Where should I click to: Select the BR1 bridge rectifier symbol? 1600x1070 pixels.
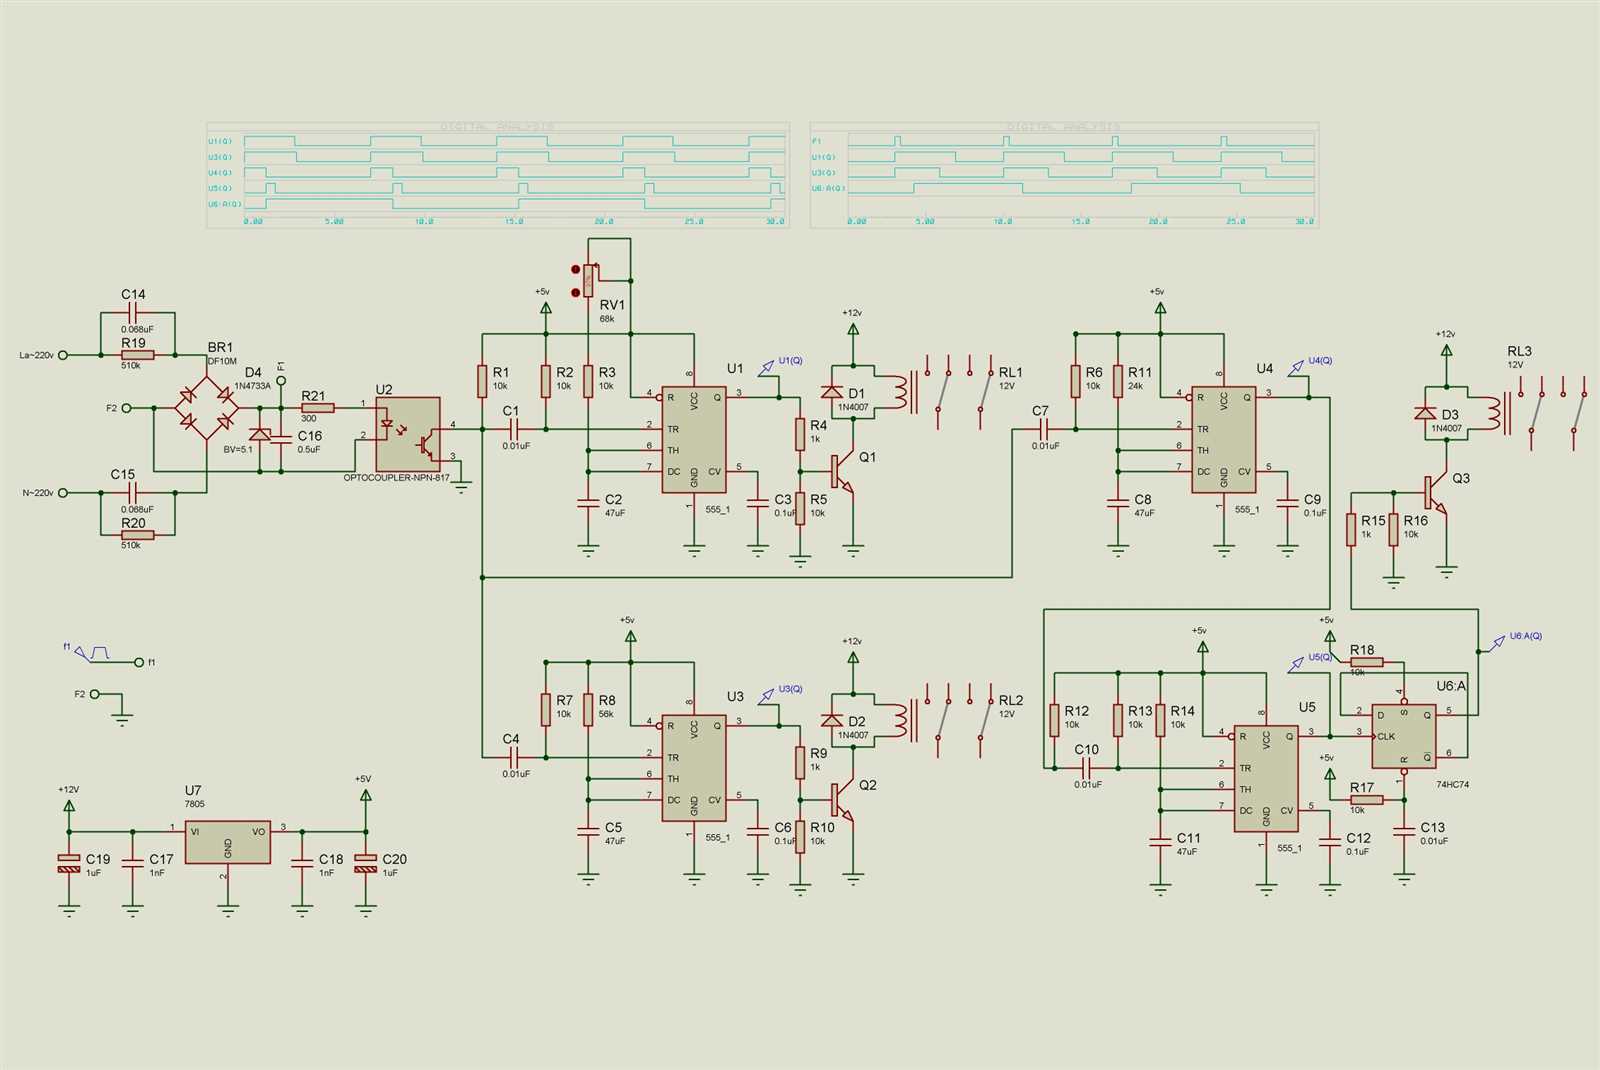point(206,408)
